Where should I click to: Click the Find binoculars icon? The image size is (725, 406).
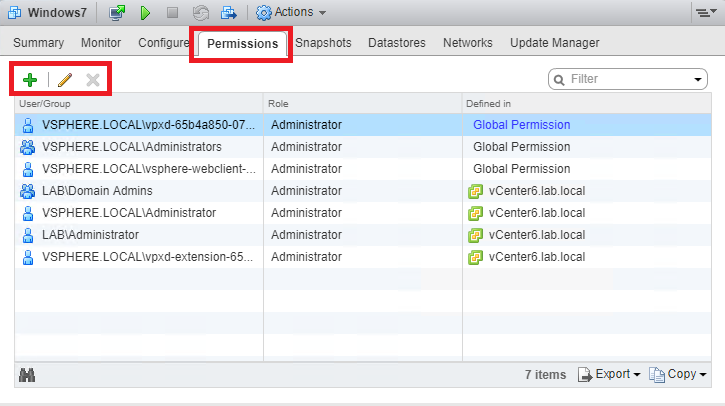28,375
